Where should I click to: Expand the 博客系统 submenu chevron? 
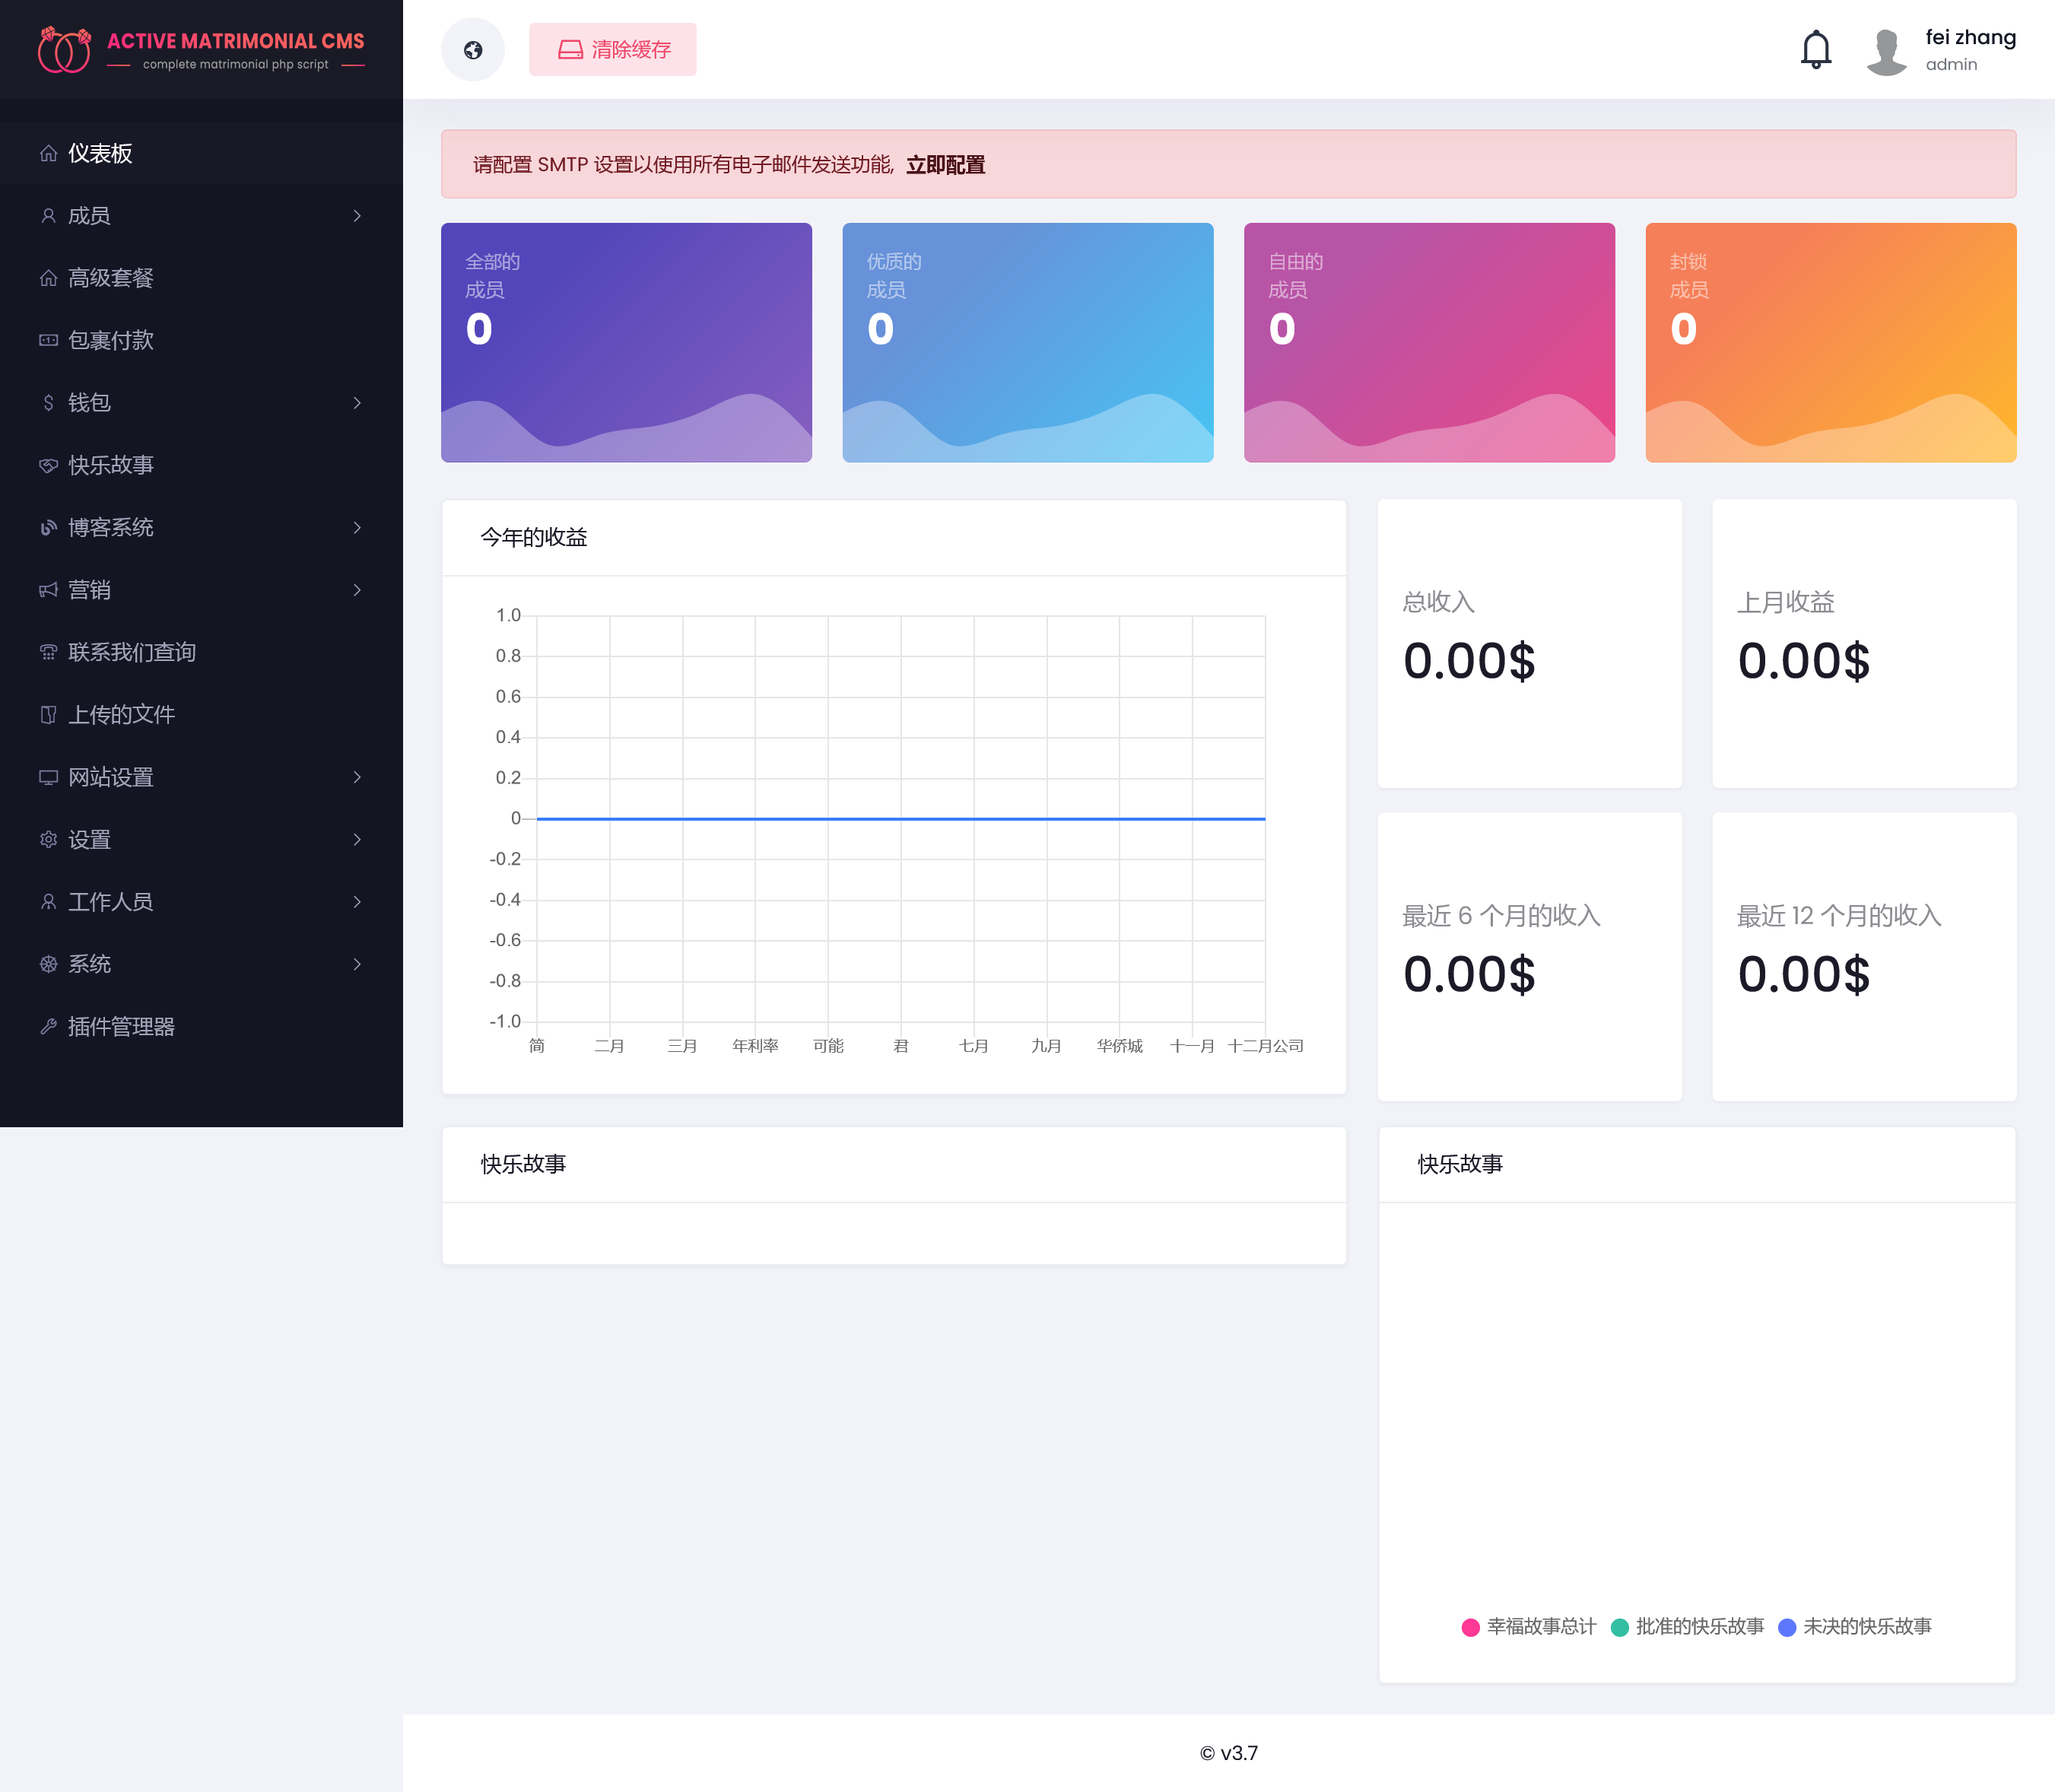(357, 528)
